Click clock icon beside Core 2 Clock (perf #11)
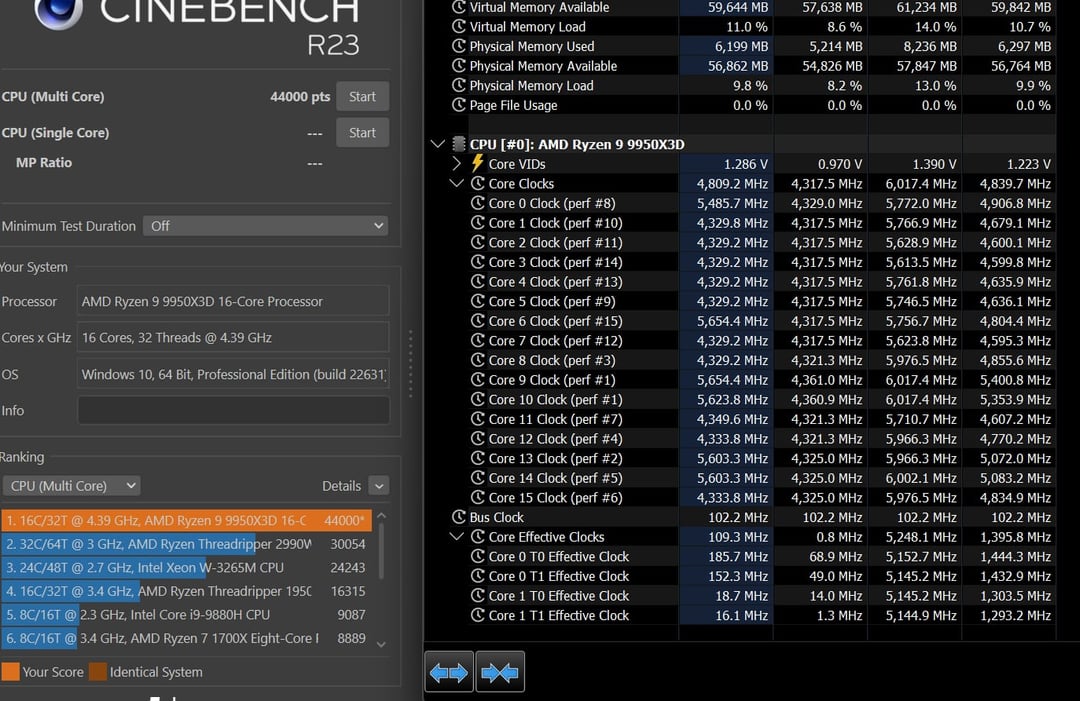 point(478,242)
